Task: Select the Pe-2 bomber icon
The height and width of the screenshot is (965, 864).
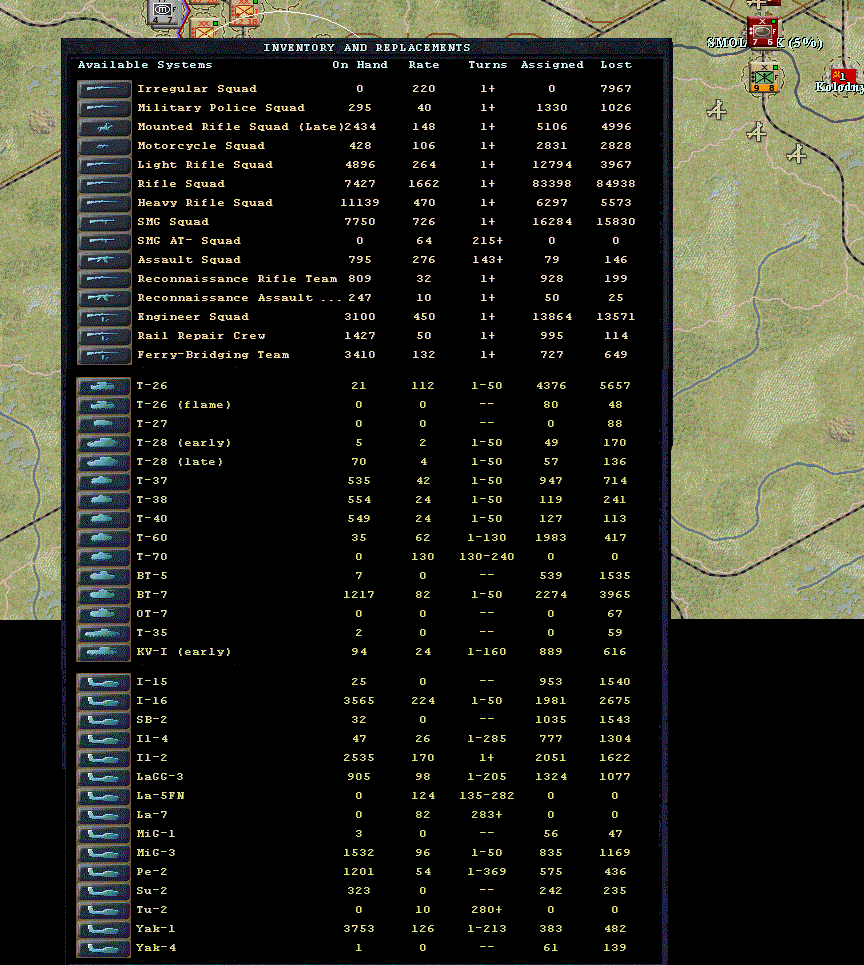Action: pyautogui.click(x=104, y=872)
